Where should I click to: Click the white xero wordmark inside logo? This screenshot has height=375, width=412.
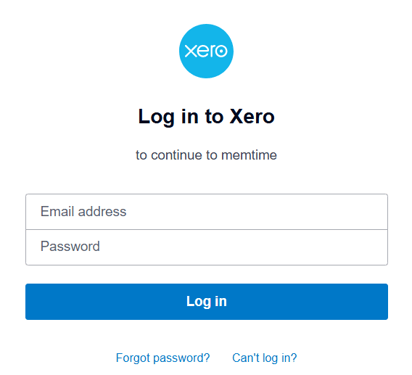tap(206, 51)
